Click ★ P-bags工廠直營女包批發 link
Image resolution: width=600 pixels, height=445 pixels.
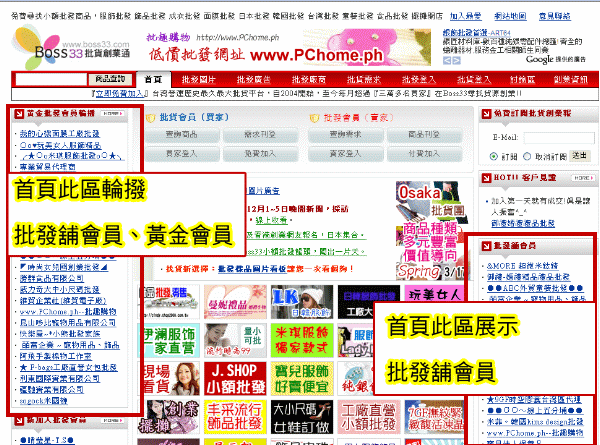pos(68,368)
